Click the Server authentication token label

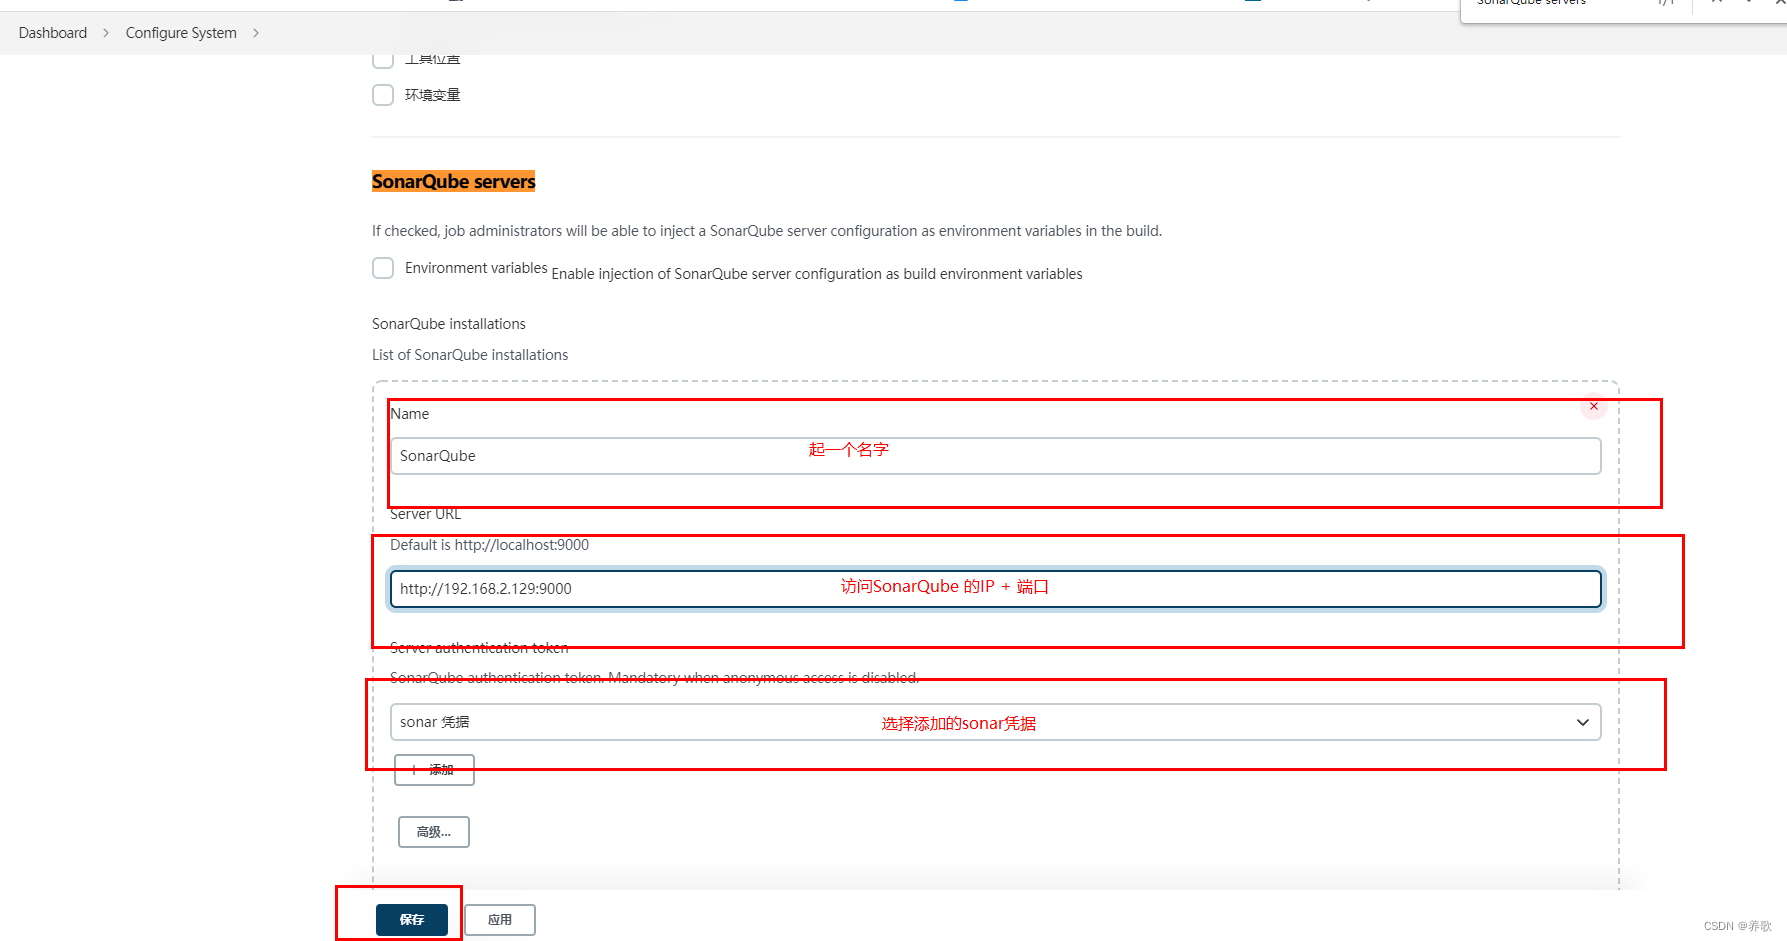pos(479,648)
